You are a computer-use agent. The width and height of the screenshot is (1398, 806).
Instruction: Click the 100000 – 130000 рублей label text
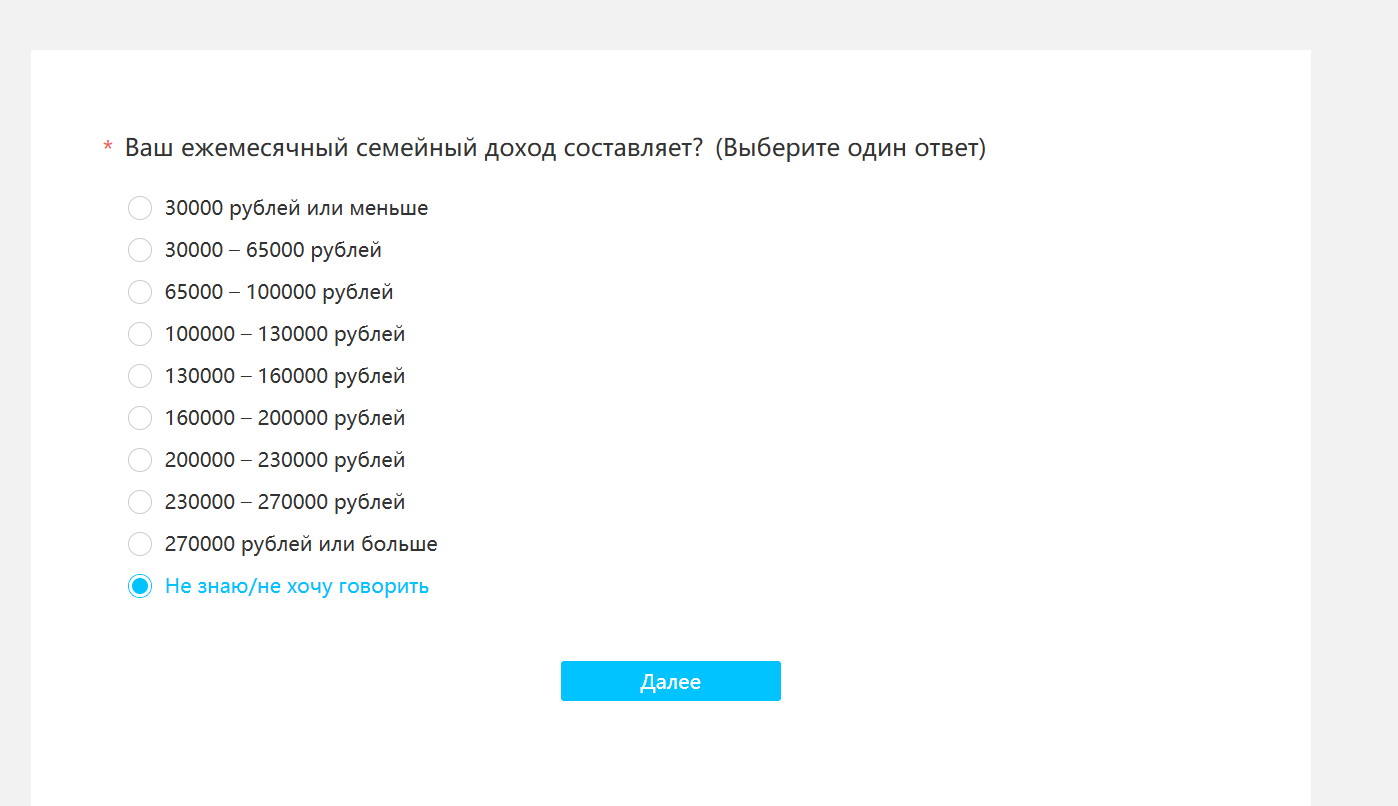click(x=285, y=334)
